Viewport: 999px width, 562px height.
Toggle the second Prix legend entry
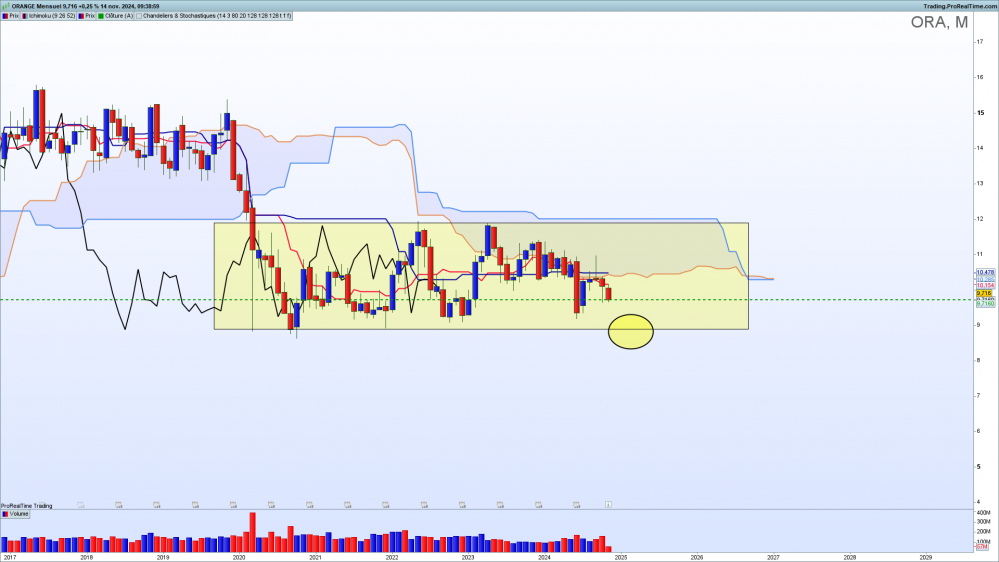point(88,16)
